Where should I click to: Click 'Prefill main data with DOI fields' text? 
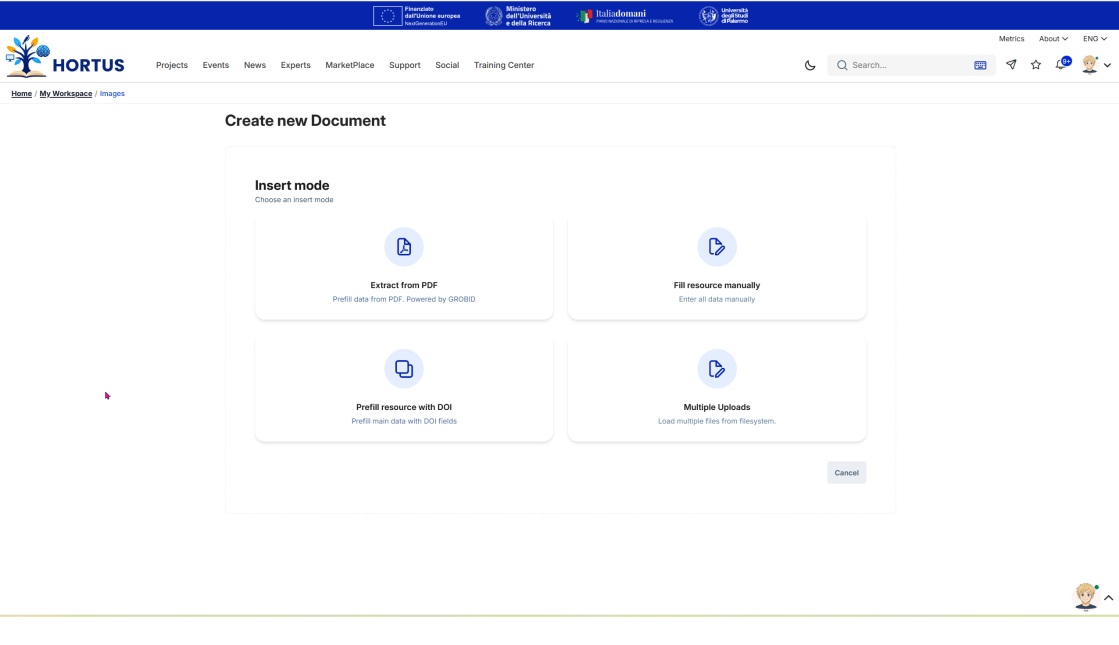click(x=404, y=421)
